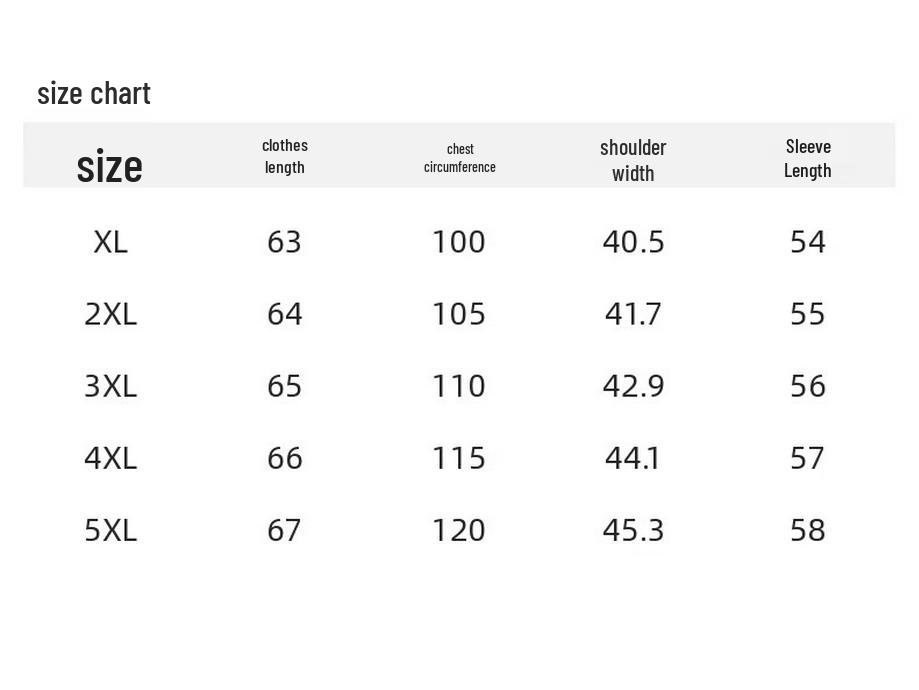
Task: Click the "Sleeve Length" column header
Action: [x=808, y=158]
